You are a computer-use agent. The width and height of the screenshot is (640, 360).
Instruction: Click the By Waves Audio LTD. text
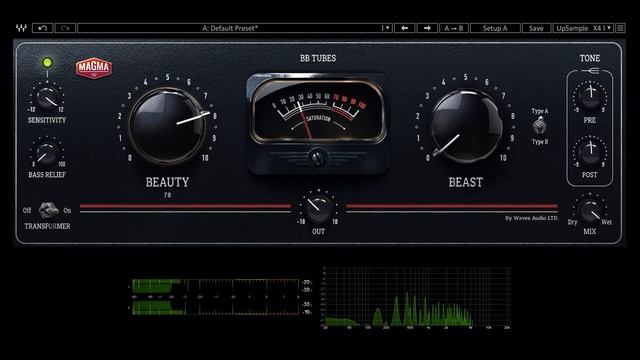point(531,218)
